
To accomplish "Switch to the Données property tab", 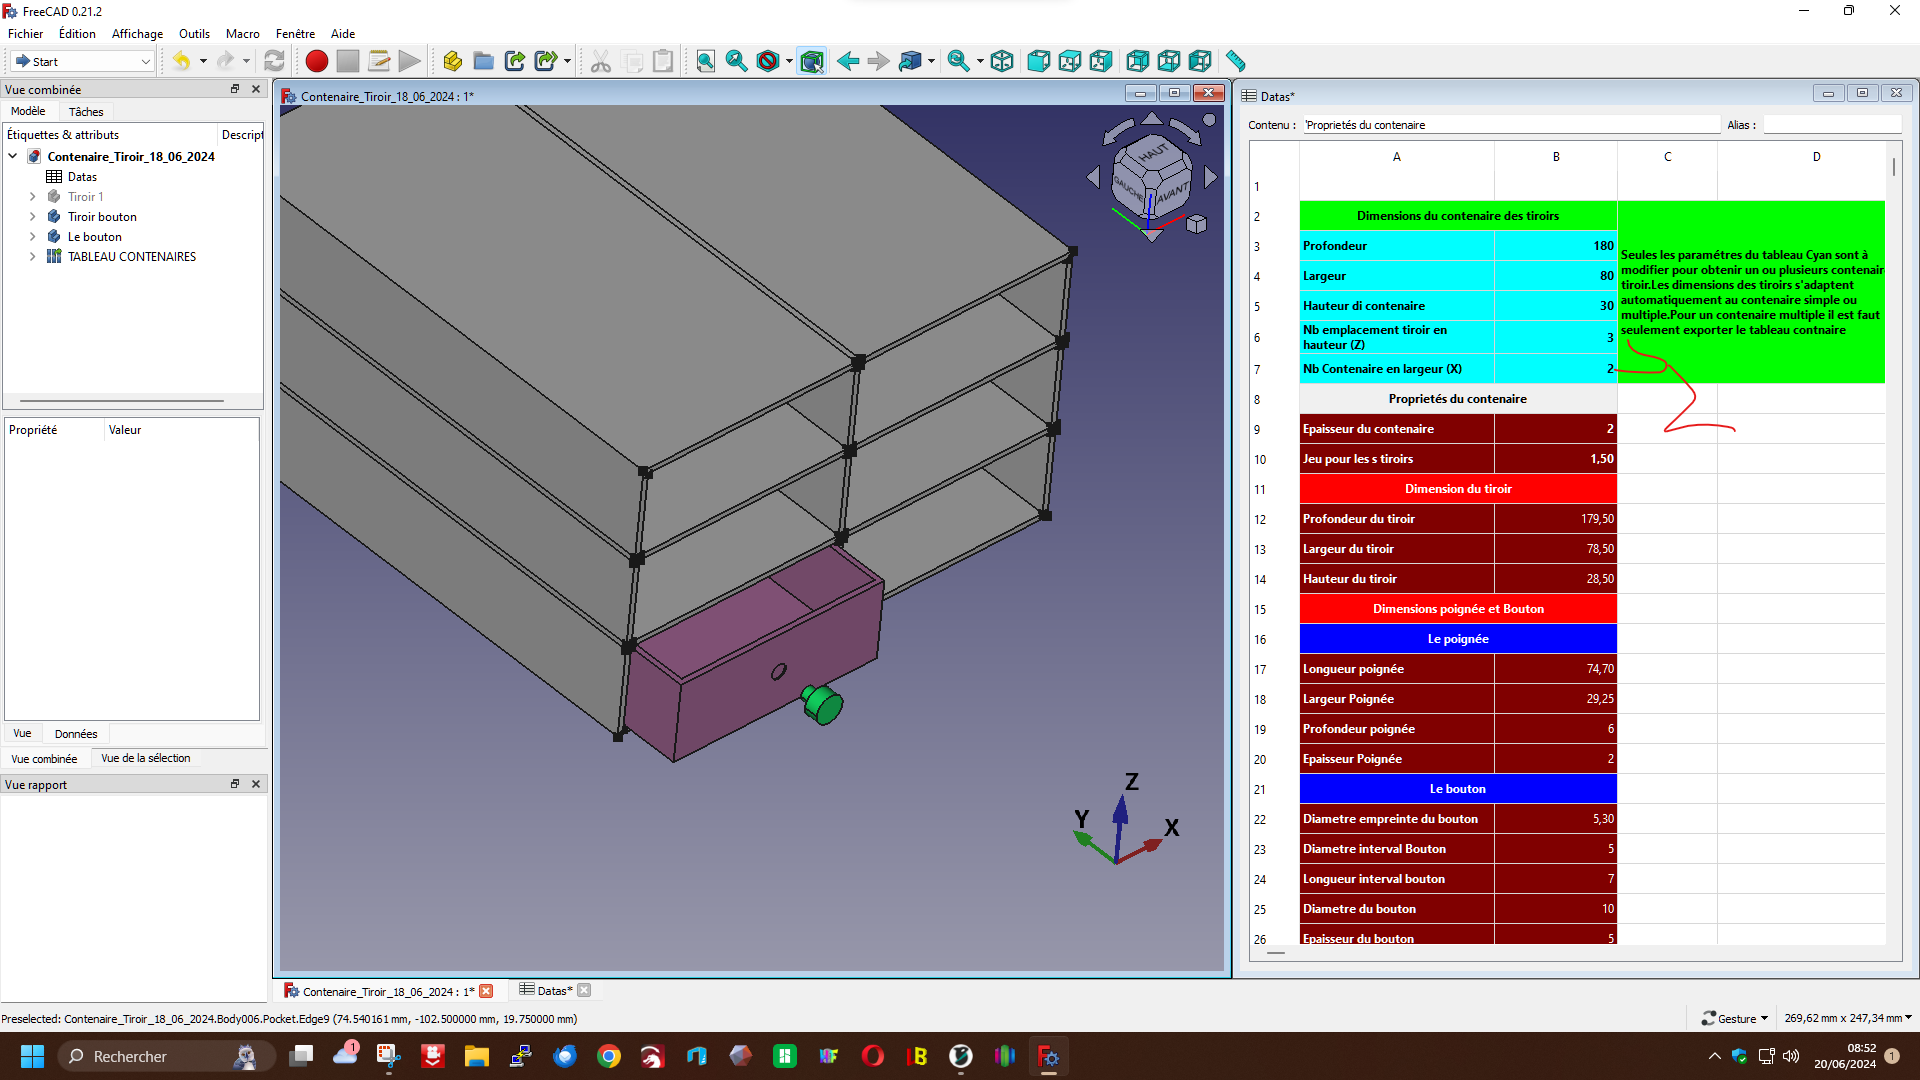I will [x=76, y=734].
